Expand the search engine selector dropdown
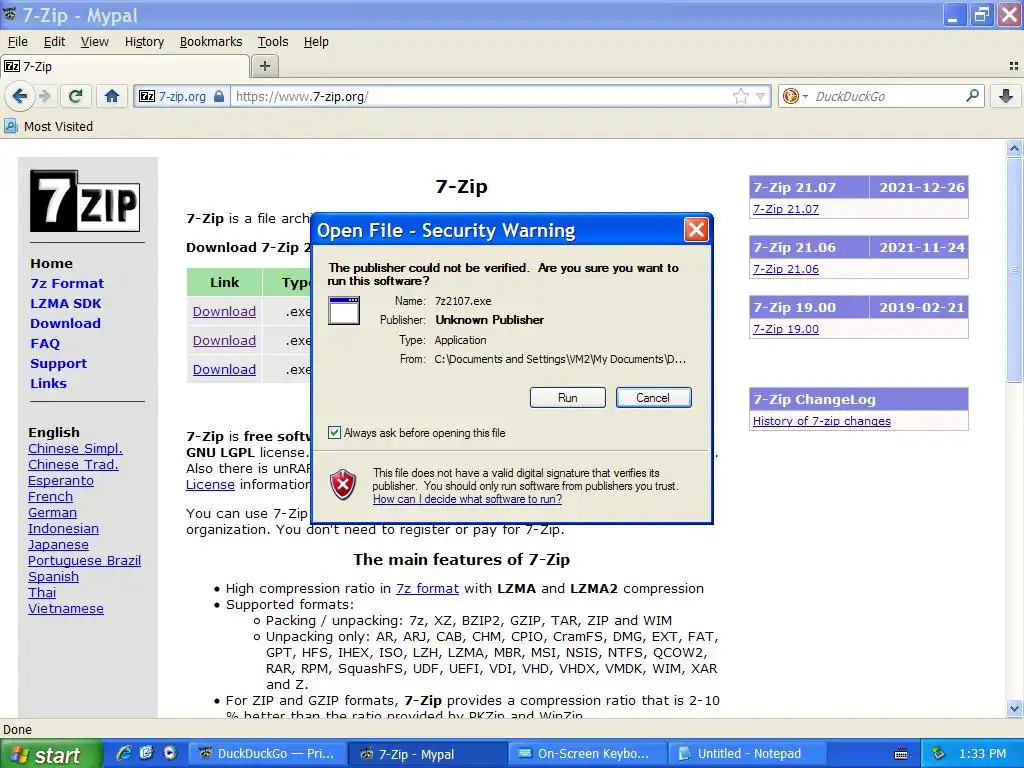1024x768 pixels. coord(805,97)
